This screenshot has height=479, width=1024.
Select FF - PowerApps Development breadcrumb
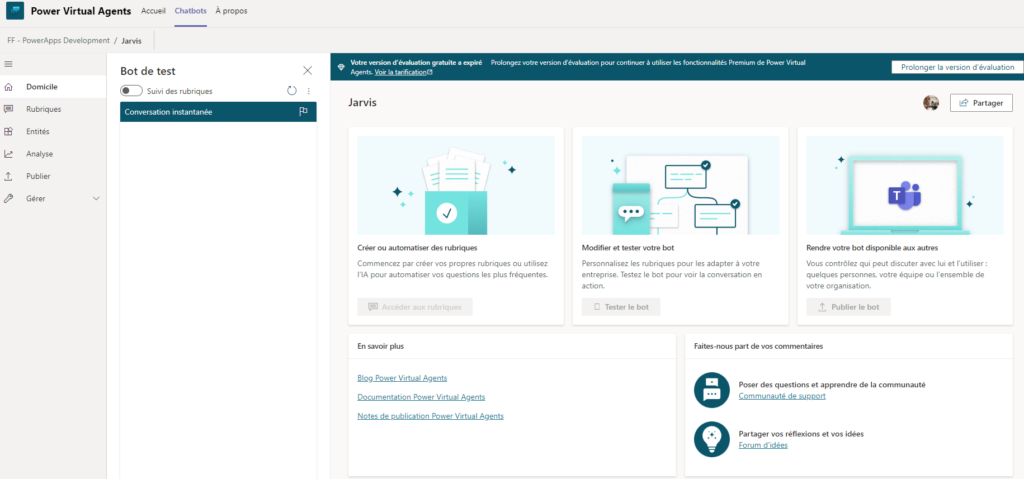click(58, 41)
